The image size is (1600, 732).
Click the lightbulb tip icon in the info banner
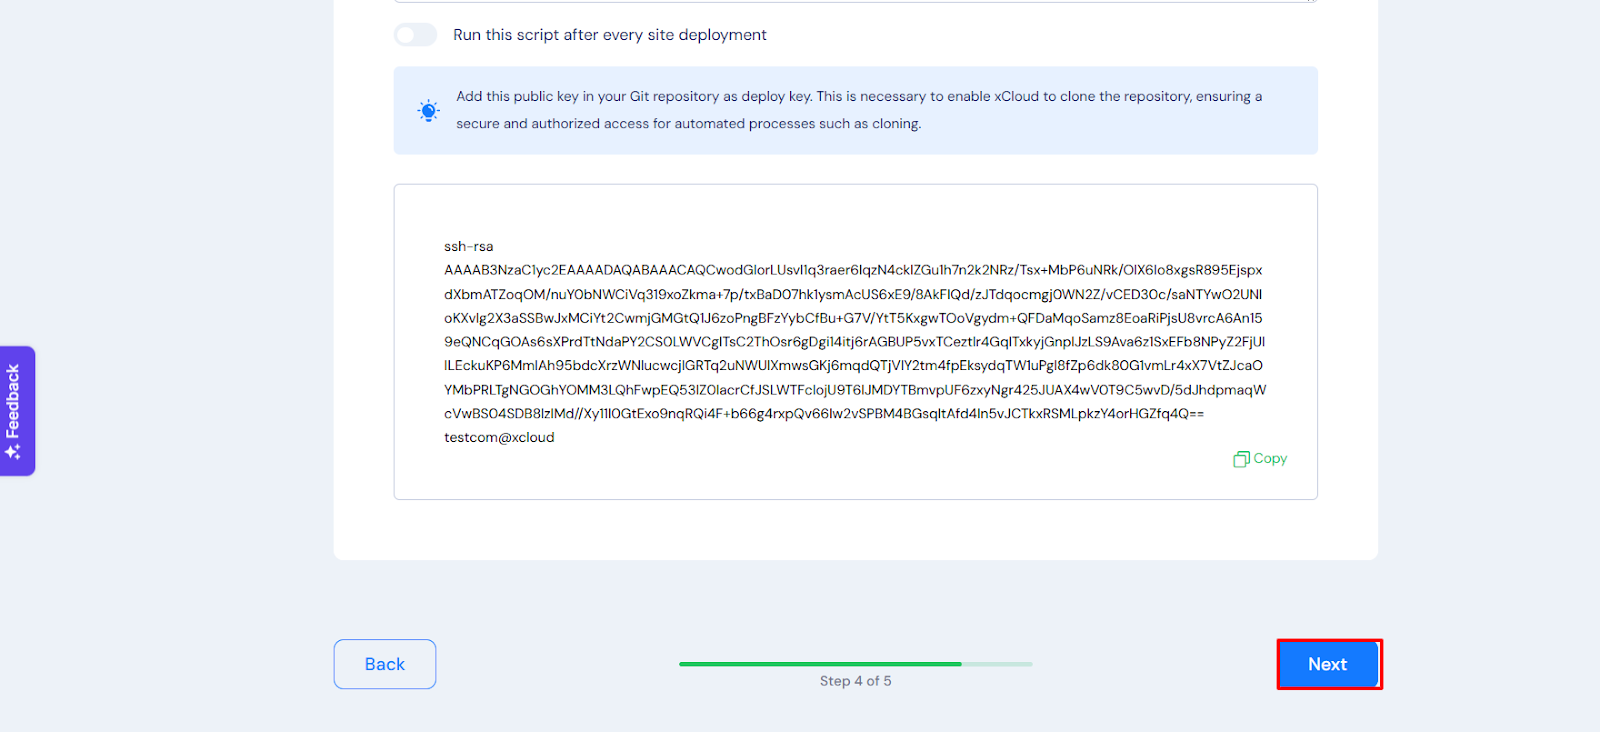[x=429, y=111]
